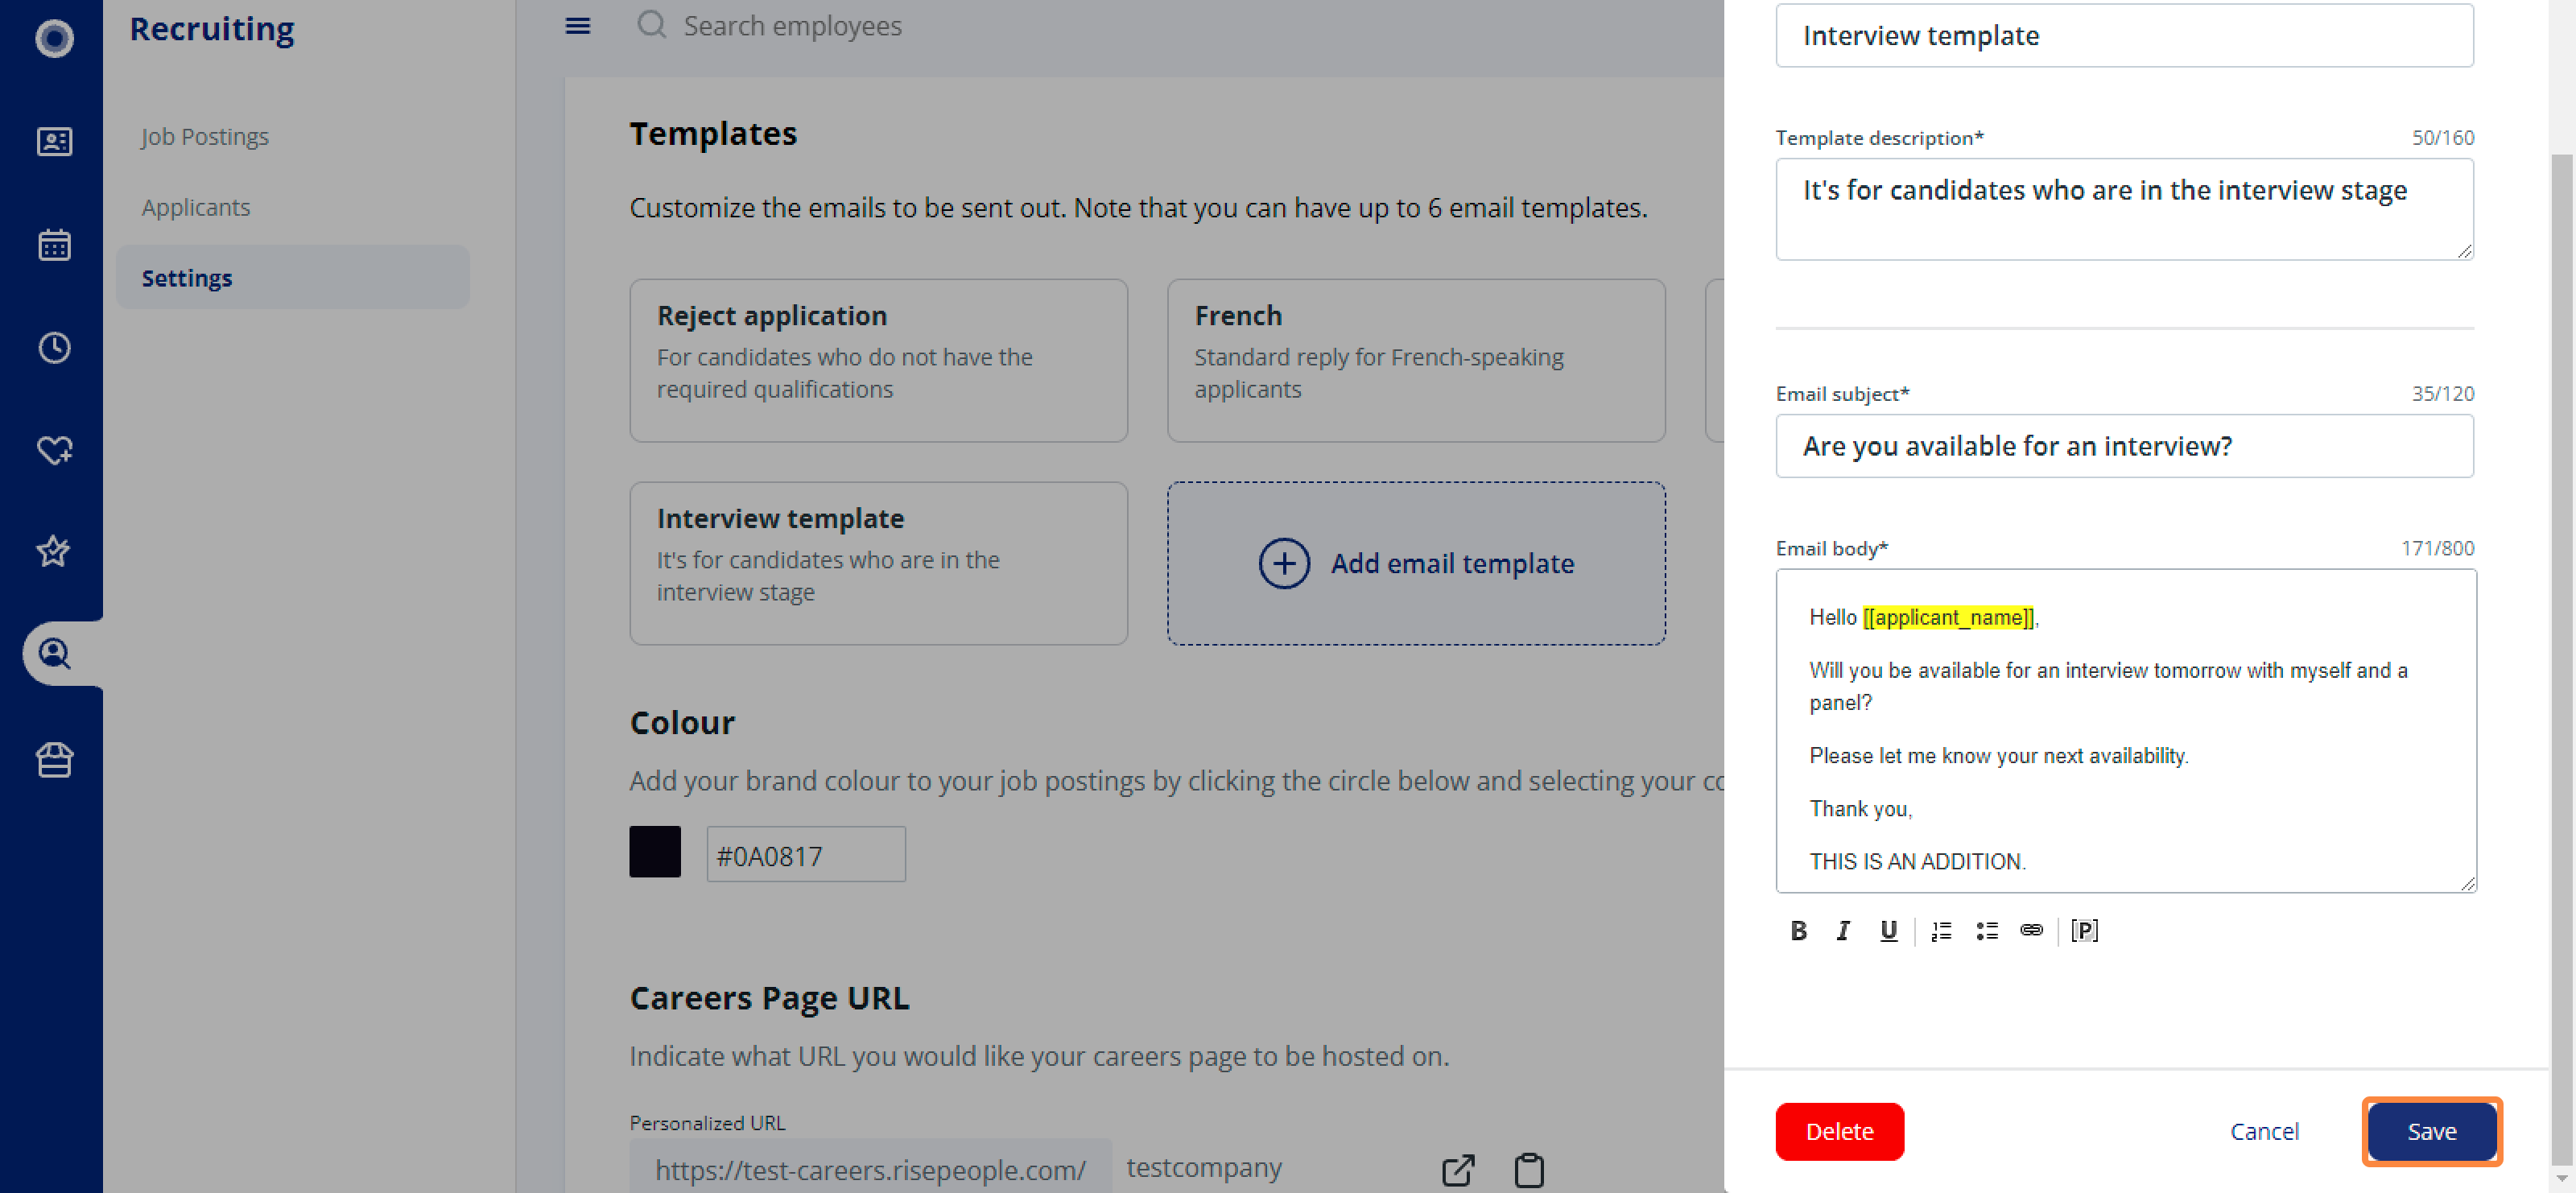This screenshot has width=2576, height=1193.
Task: Delete the interview template
Action: click(x=1839, y=1131)
